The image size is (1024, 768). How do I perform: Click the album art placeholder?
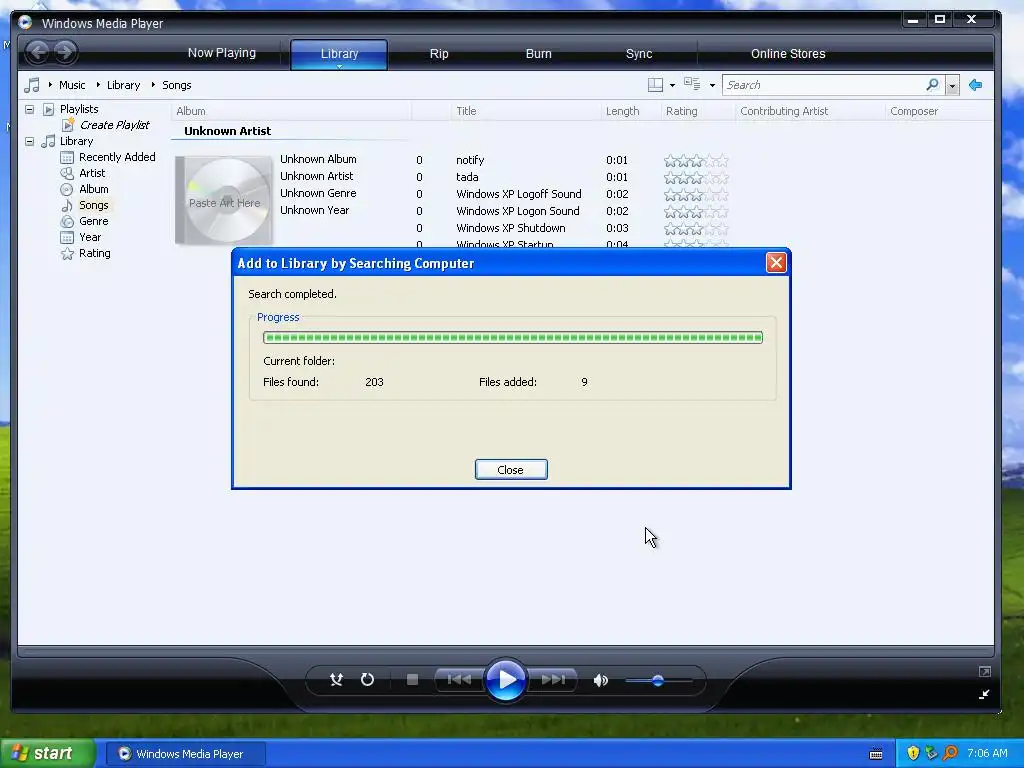224,200
